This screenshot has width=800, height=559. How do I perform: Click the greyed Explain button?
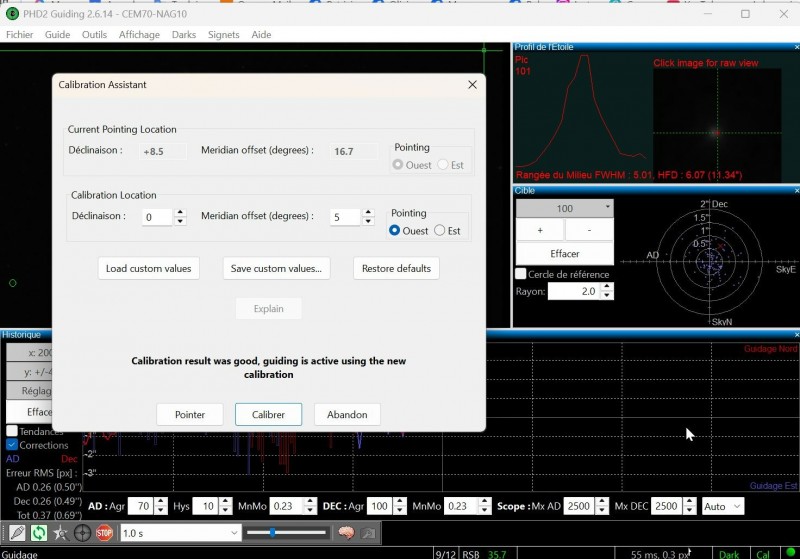point(268,309)
